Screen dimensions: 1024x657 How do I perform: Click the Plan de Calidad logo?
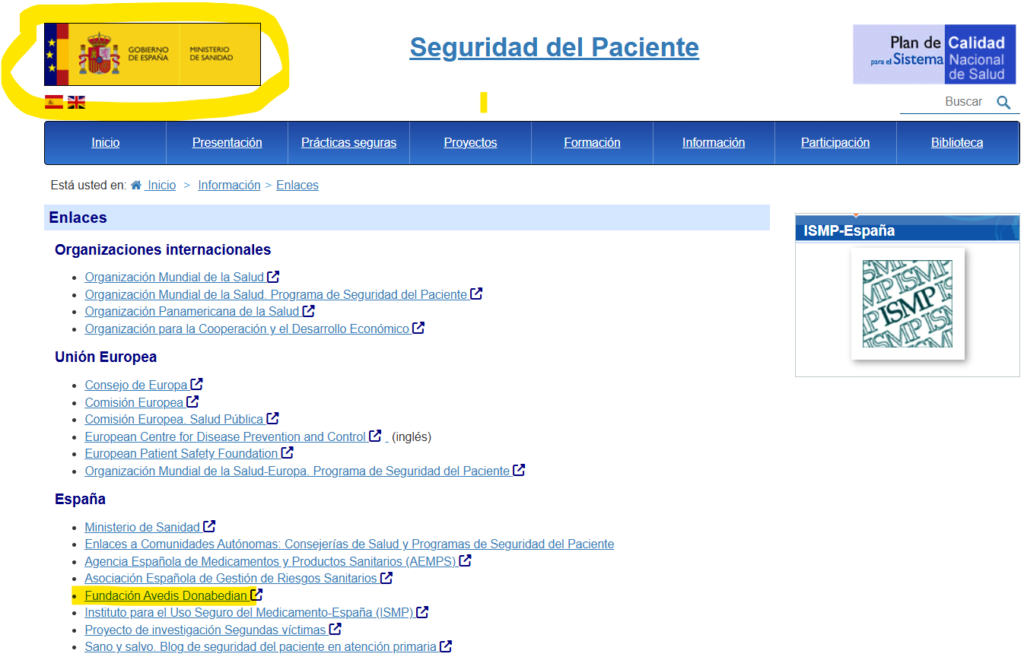[x=934, y=54]
